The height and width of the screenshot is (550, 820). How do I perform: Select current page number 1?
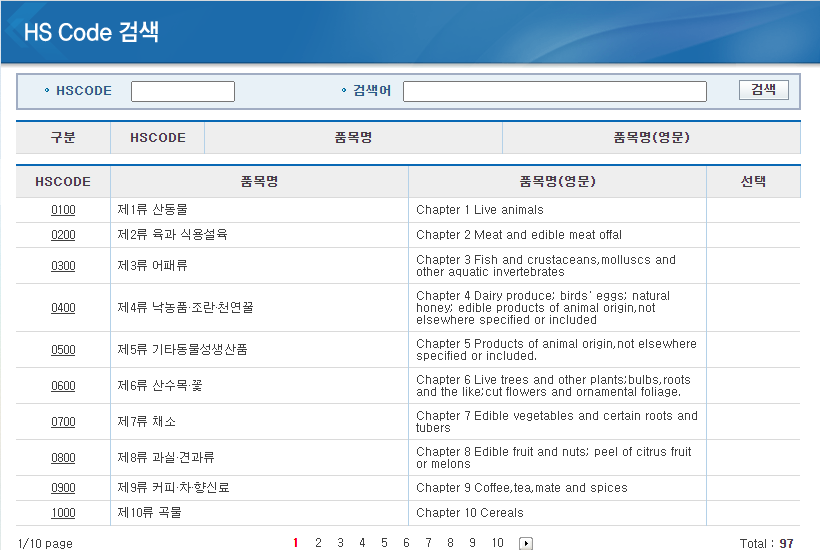295,543
